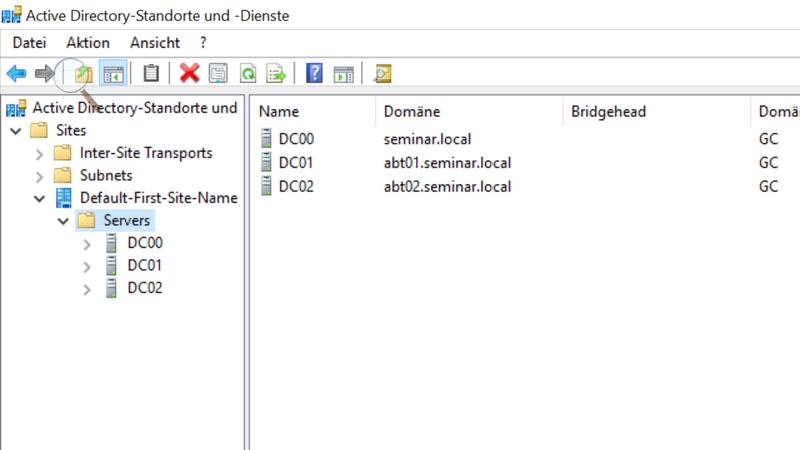Screen dimensions: 800x450
Task: Go up one level with folder icon
Action: (83, 73)
